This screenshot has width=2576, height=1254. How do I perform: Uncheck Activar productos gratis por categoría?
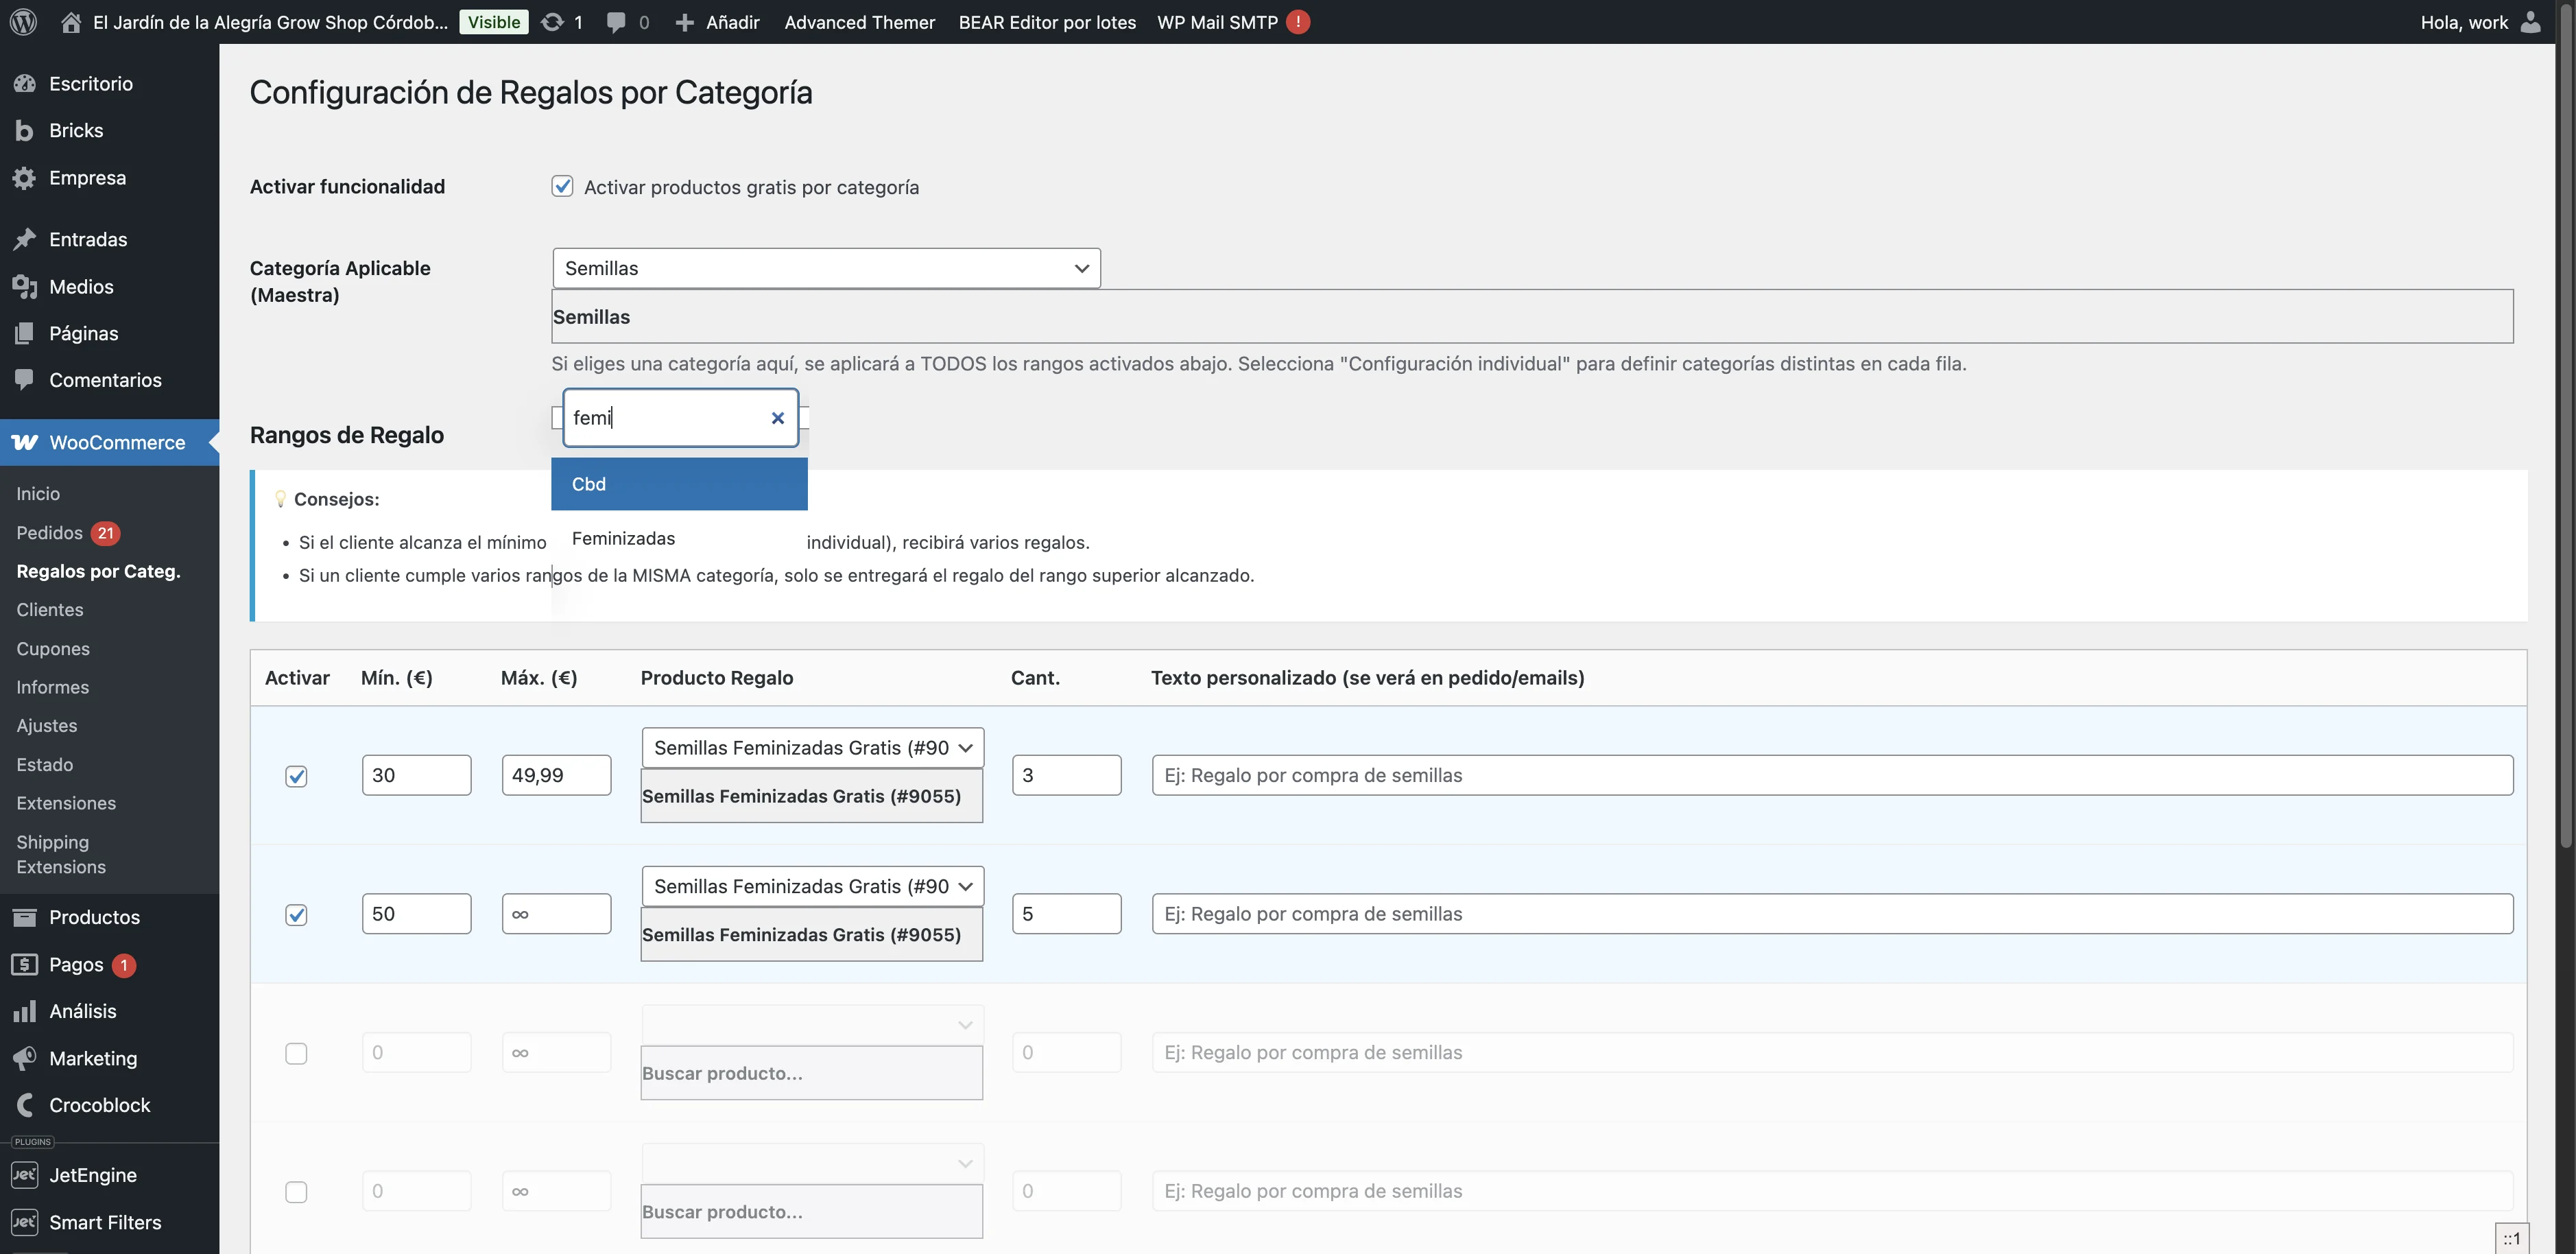pyautogui.click(x=562, y=187)
